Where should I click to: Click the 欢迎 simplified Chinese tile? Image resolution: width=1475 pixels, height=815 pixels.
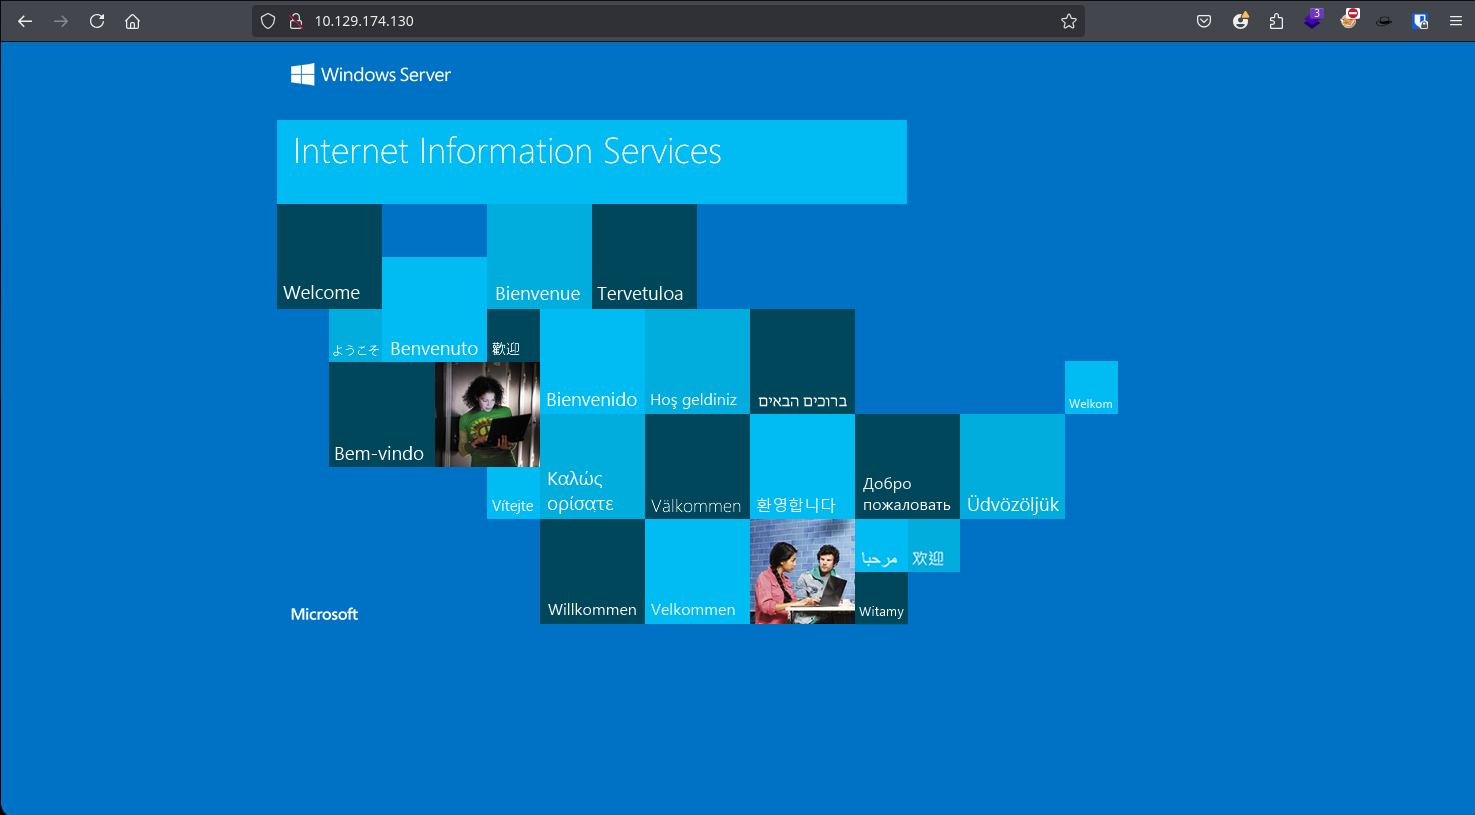coord(934,545)
